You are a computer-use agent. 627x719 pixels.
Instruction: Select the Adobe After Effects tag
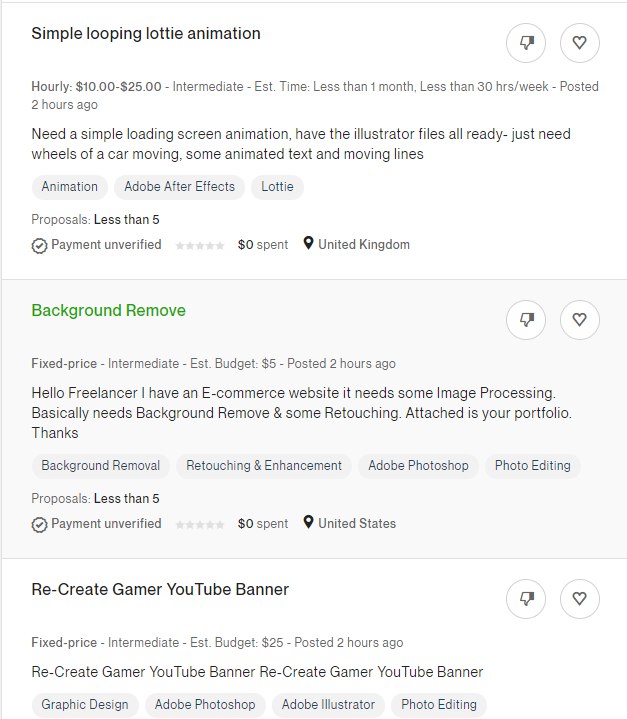click(x=179, y=187)
